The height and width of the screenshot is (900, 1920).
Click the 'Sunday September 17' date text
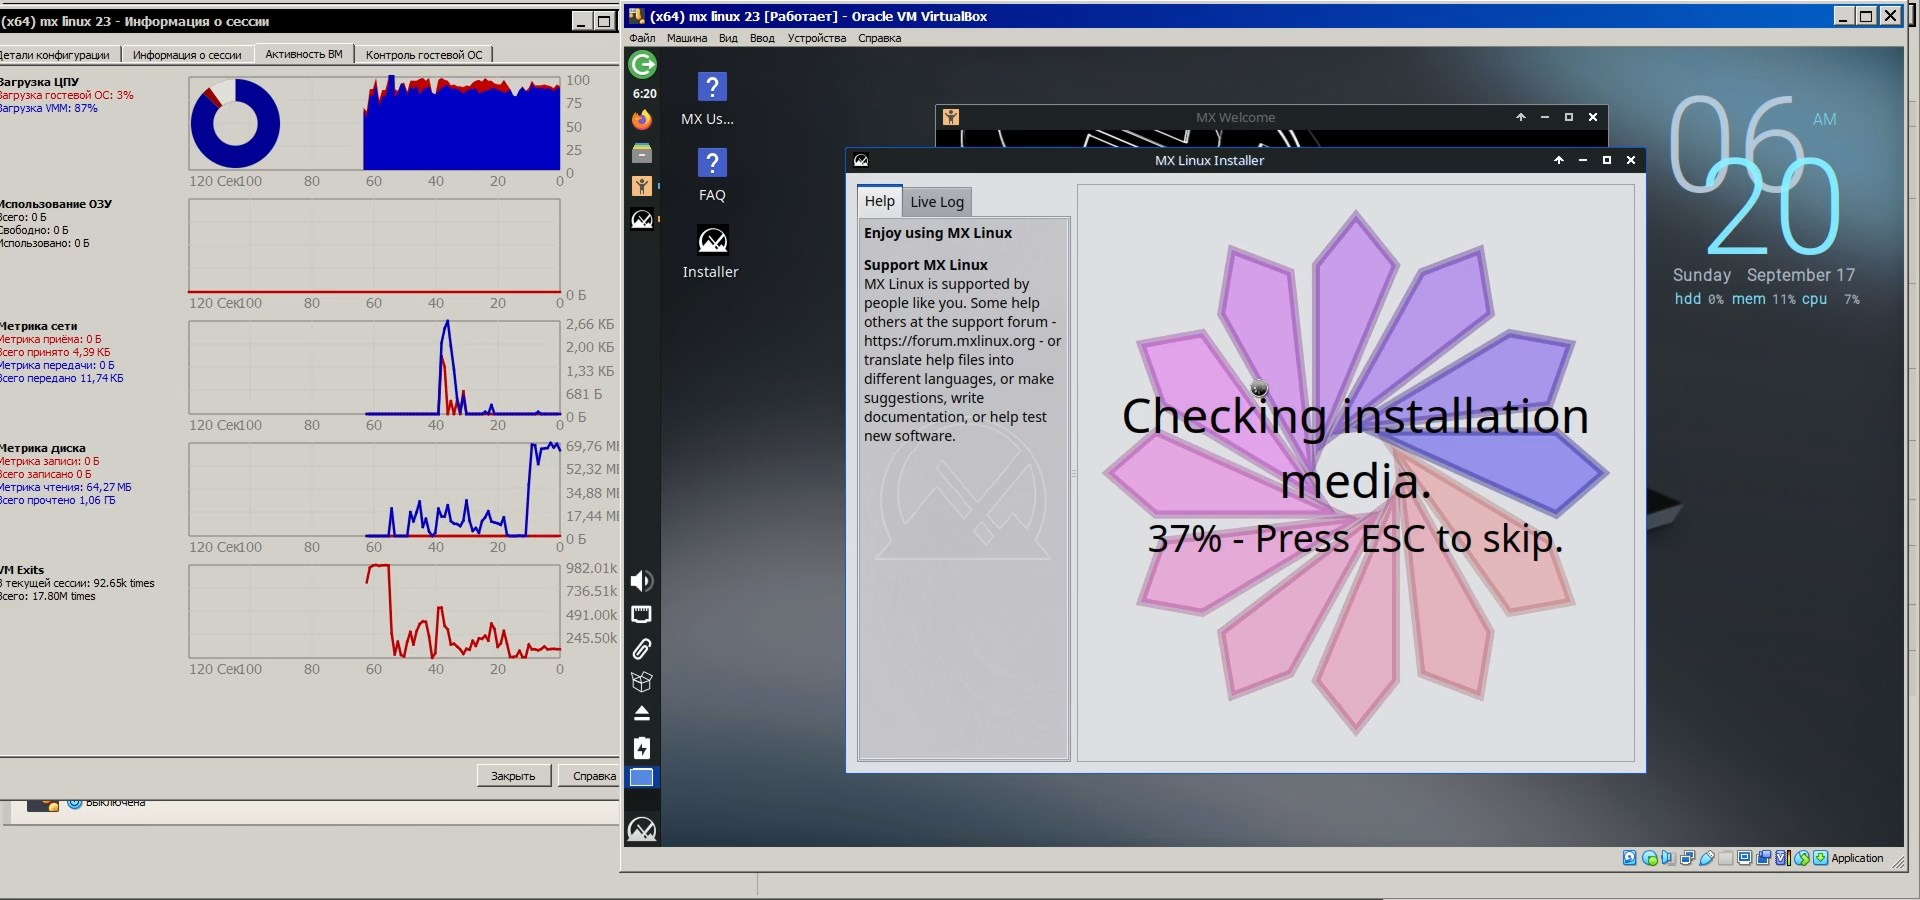pyautogui.click(x=1764, y=275)
